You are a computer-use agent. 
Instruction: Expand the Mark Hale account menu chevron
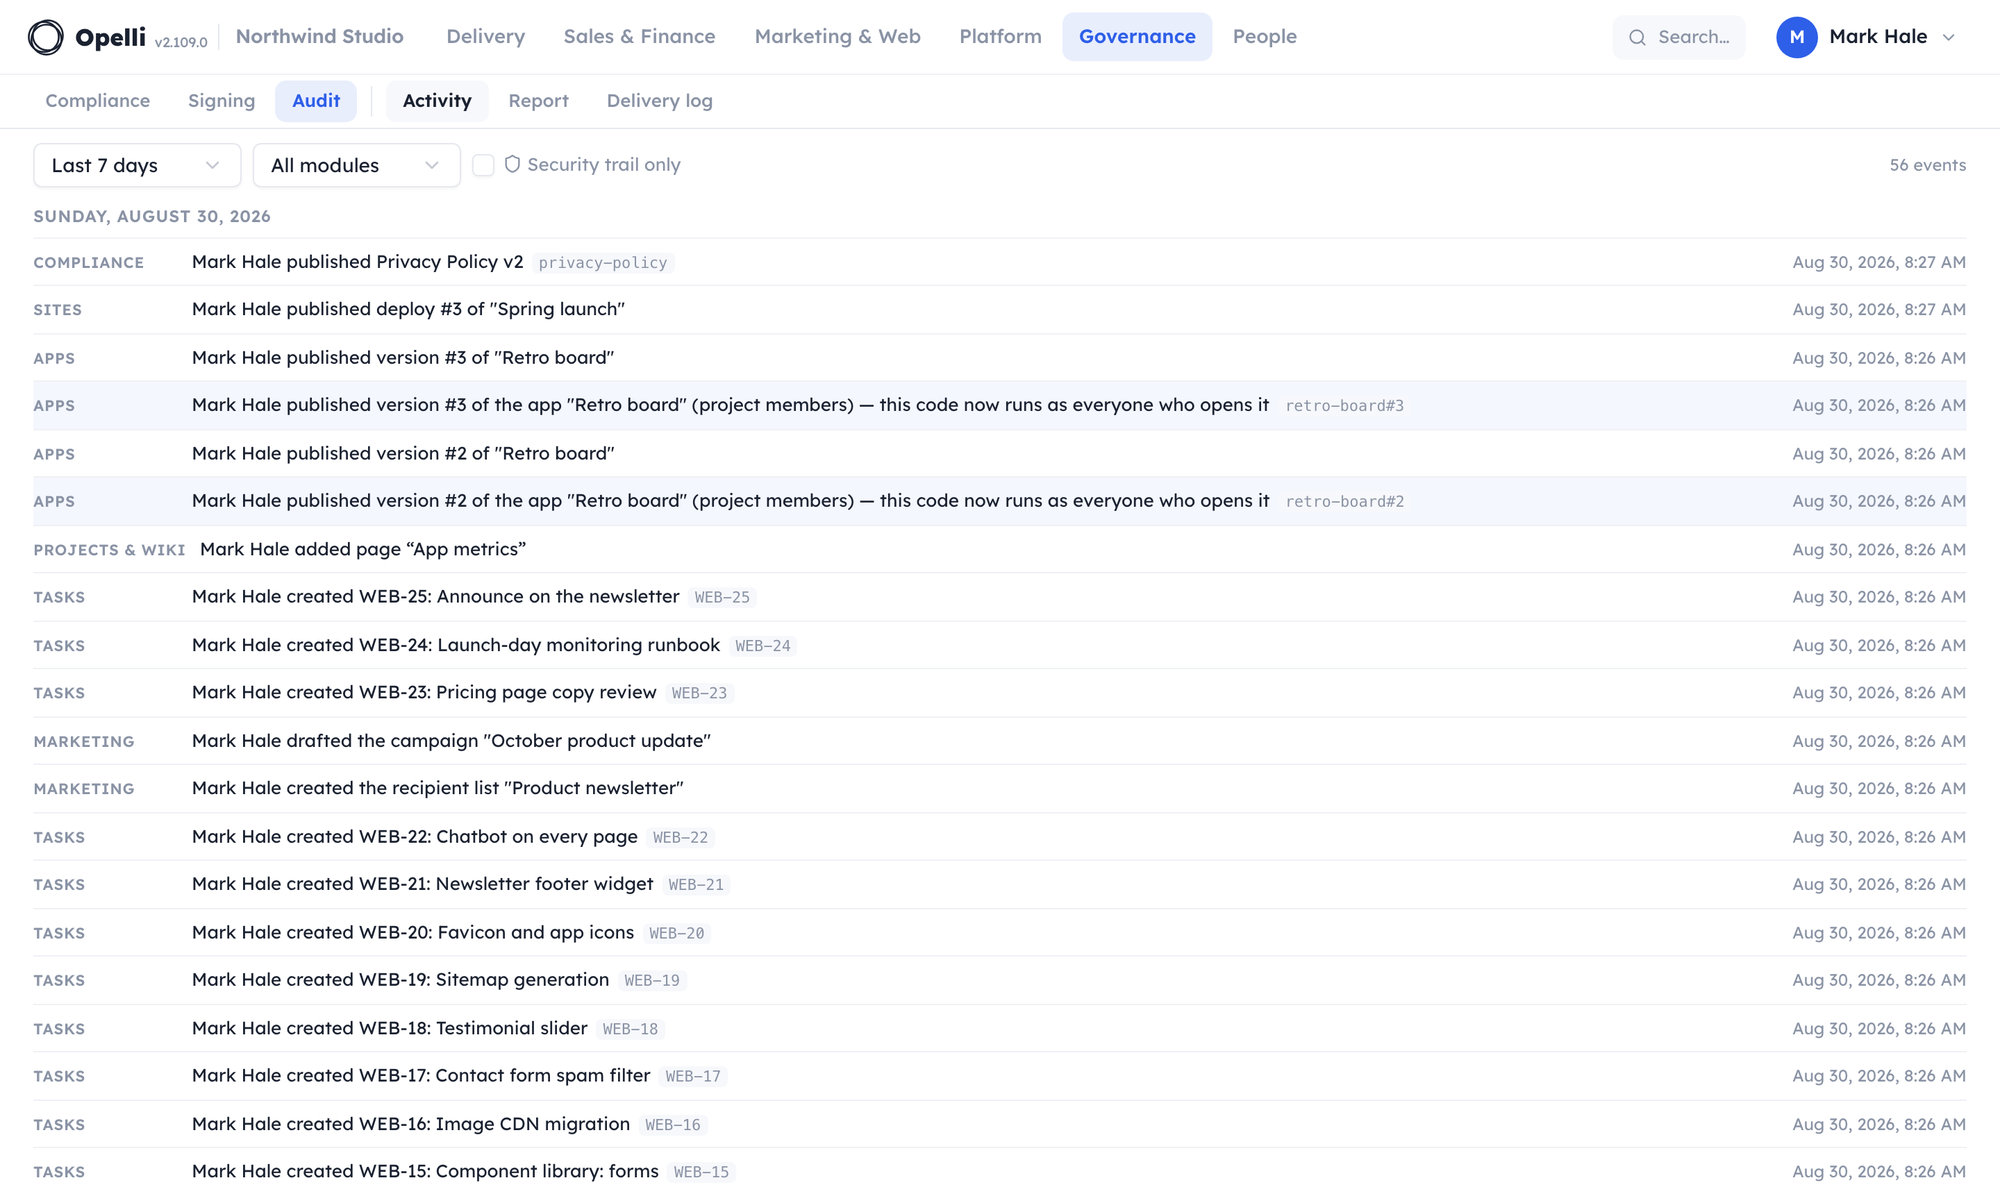(x=1948, y=37)
